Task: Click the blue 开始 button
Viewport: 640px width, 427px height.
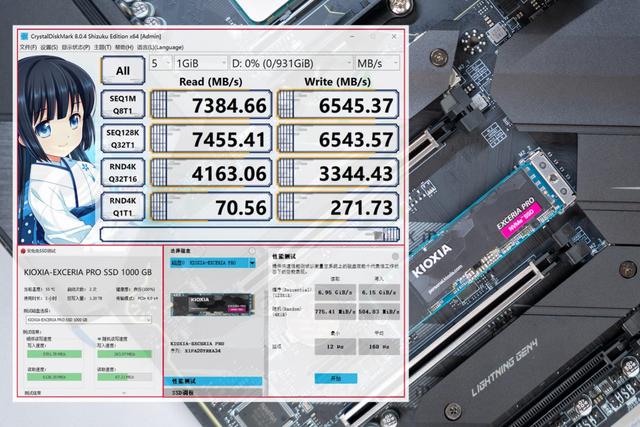Action: pos(336,378)
